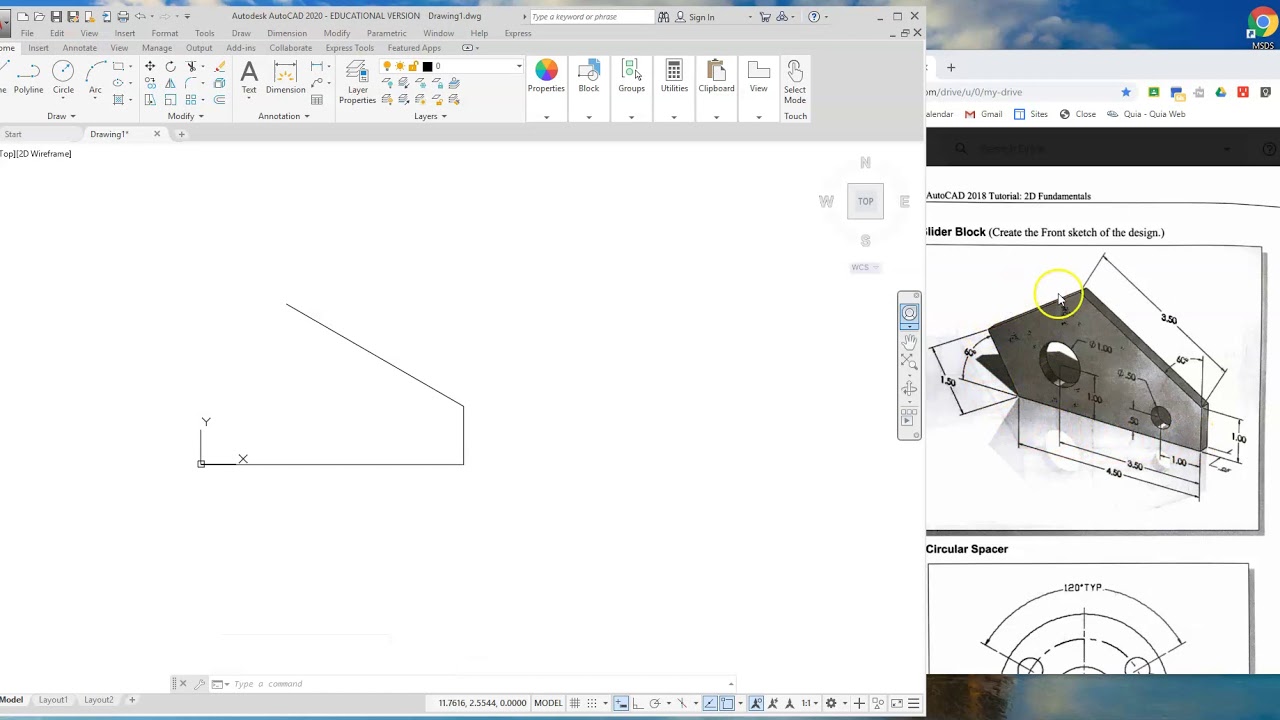This screenshot has height=720, width=1280.
Task: Click the Pan hand icon in navigation bar
Action: point(909,341)
